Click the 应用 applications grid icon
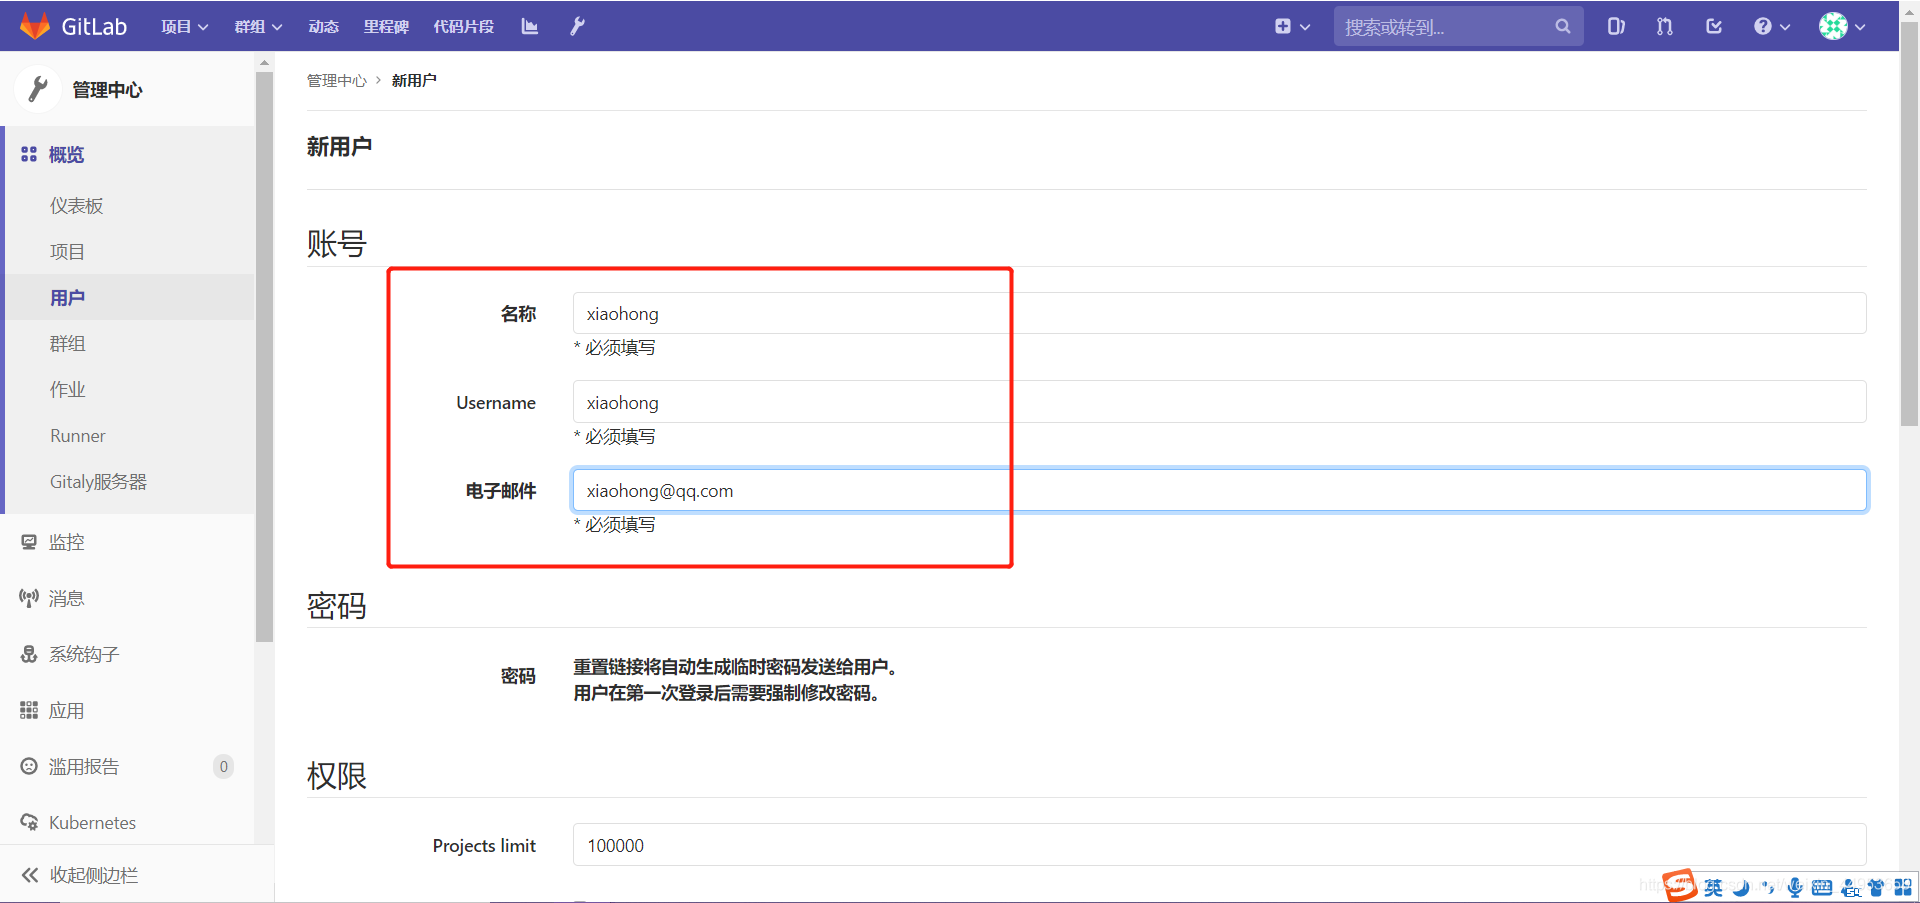The width and height of the screenshot is (1920, 903). 29,710
